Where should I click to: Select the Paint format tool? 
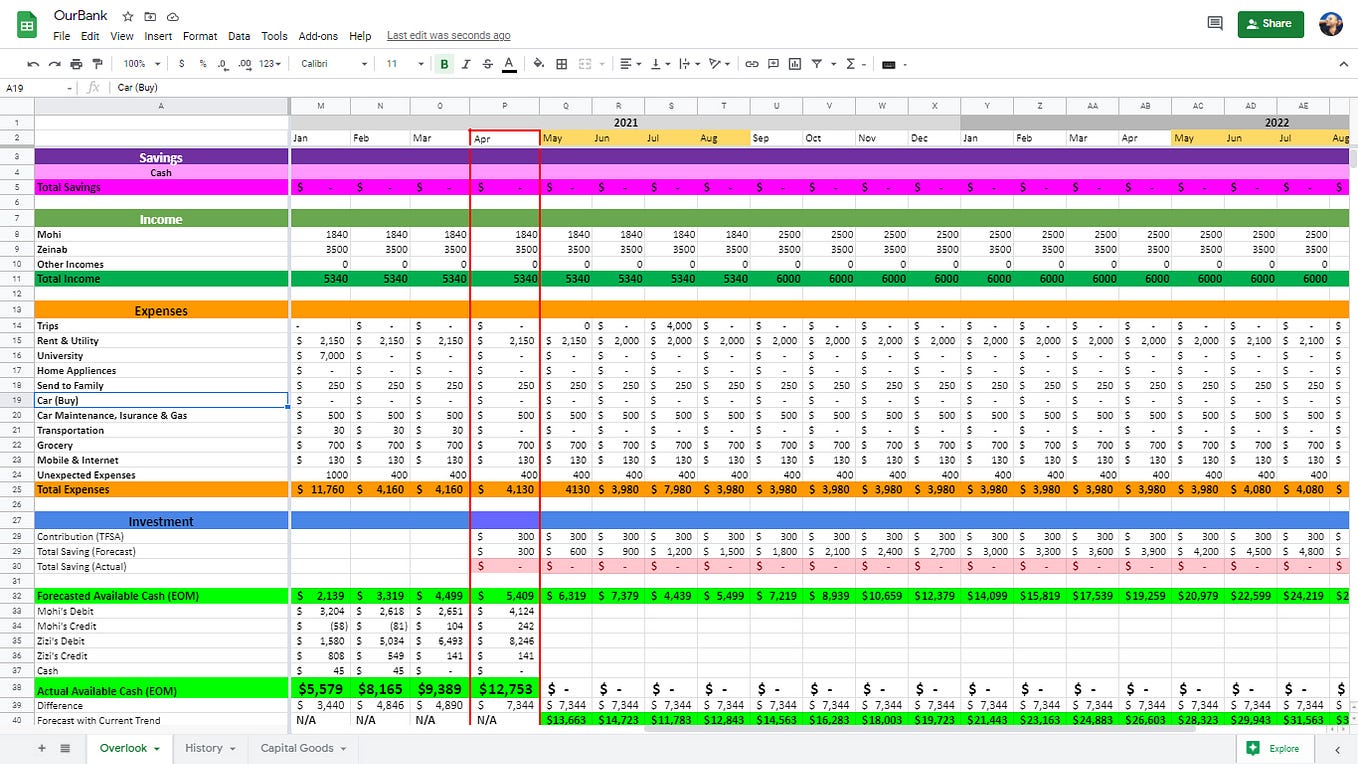97,64
